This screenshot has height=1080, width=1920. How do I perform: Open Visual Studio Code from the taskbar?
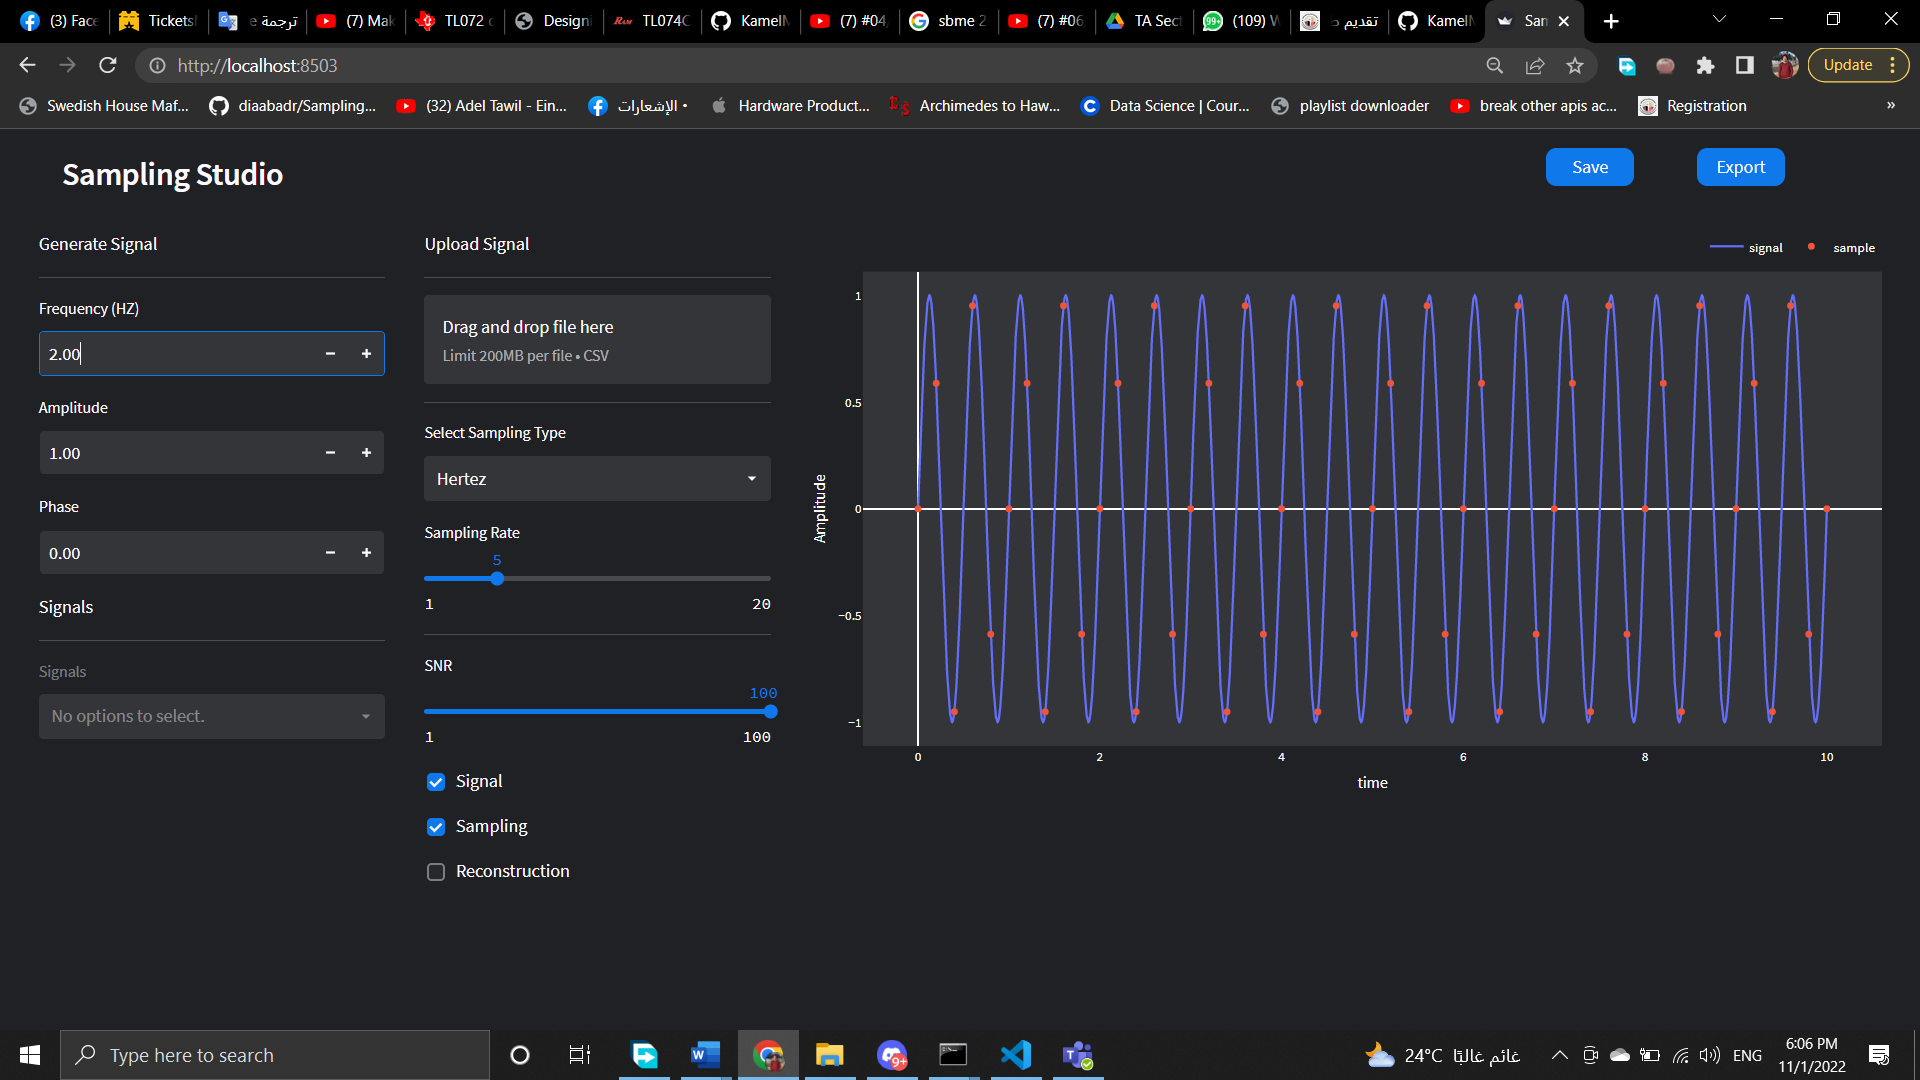(1015, 1054)
